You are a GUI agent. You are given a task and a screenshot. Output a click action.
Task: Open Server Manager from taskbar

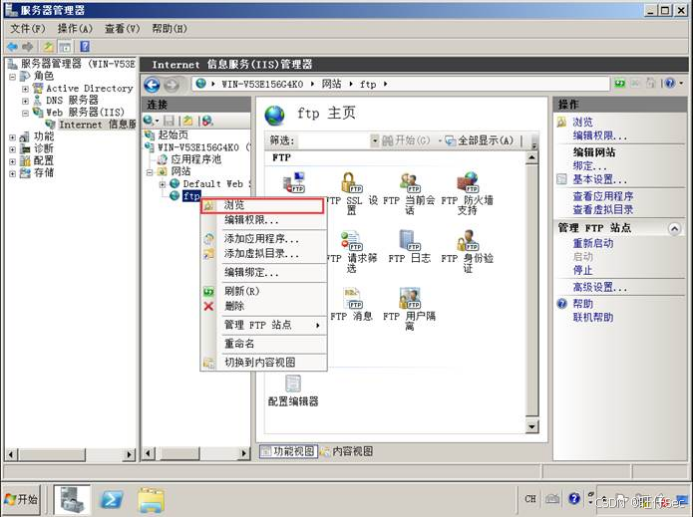[72, 500]
